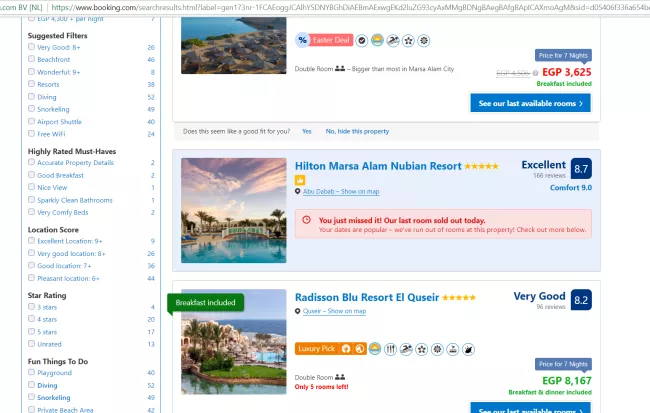Click the Radisson Blu five-star rating icons

pyautogui.click(x=459, y=298)
